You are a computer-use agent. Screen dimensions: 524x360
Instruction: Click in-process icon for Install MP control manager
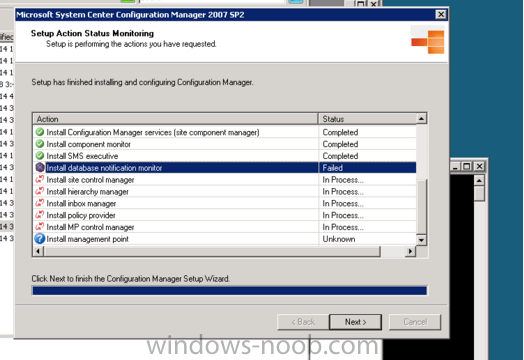click(40, 227)
